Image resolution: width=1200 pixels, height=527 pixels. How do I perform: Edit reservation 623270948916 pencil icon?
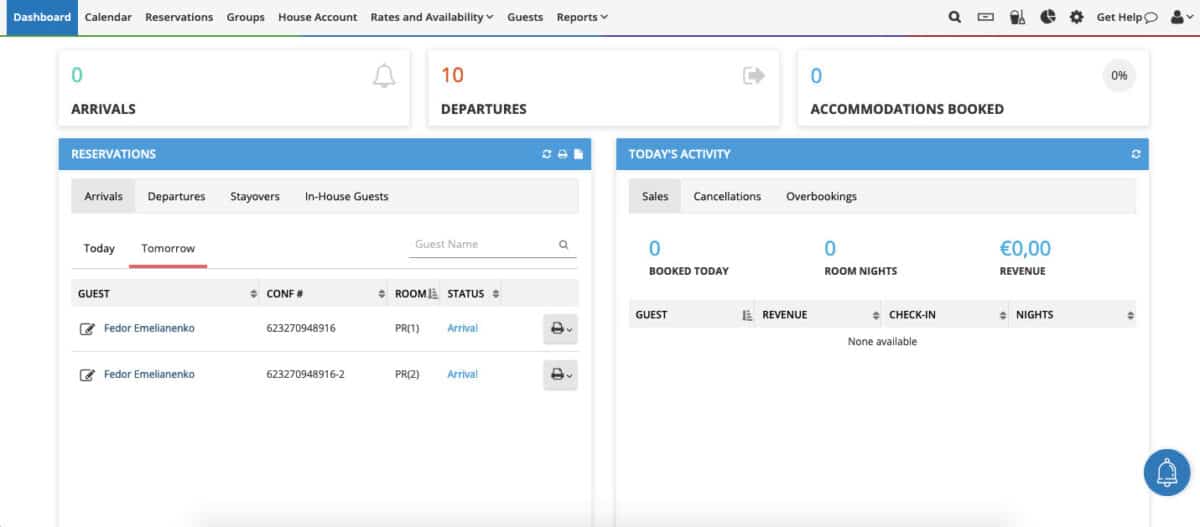(x=87, y=329)
